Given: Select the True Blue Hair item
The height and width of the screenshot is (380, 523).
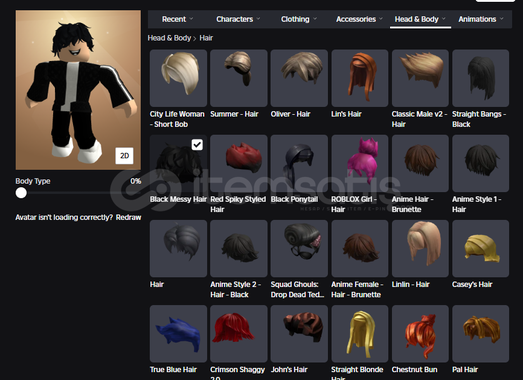Looking at the screenshot, I should click(178, 334).
